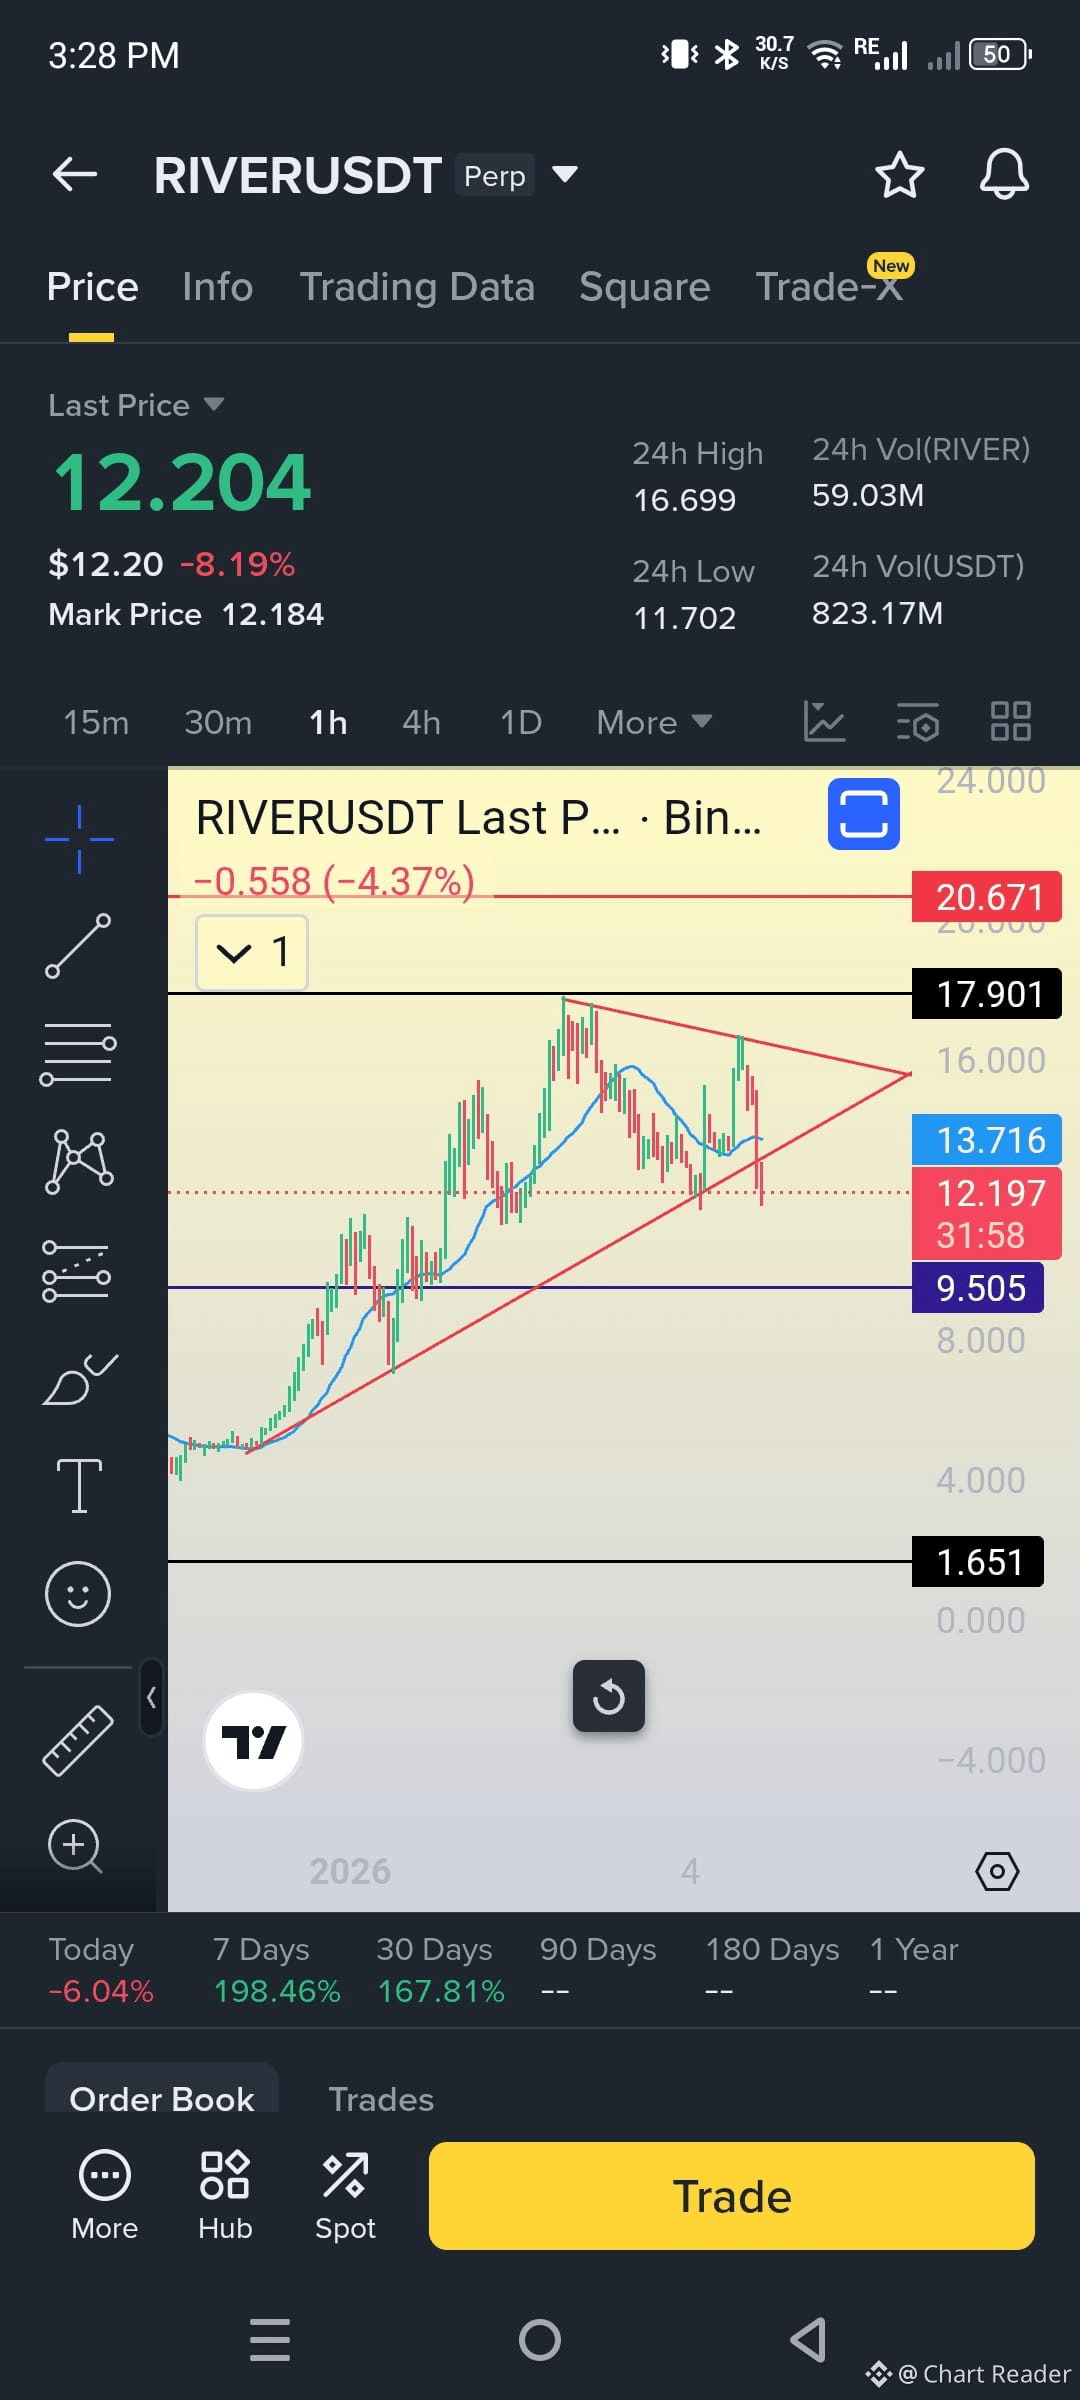Toggle fullscreen with the blue chart button
The width and height of the screenshot is (1080, 2400).
click(864, 814)
